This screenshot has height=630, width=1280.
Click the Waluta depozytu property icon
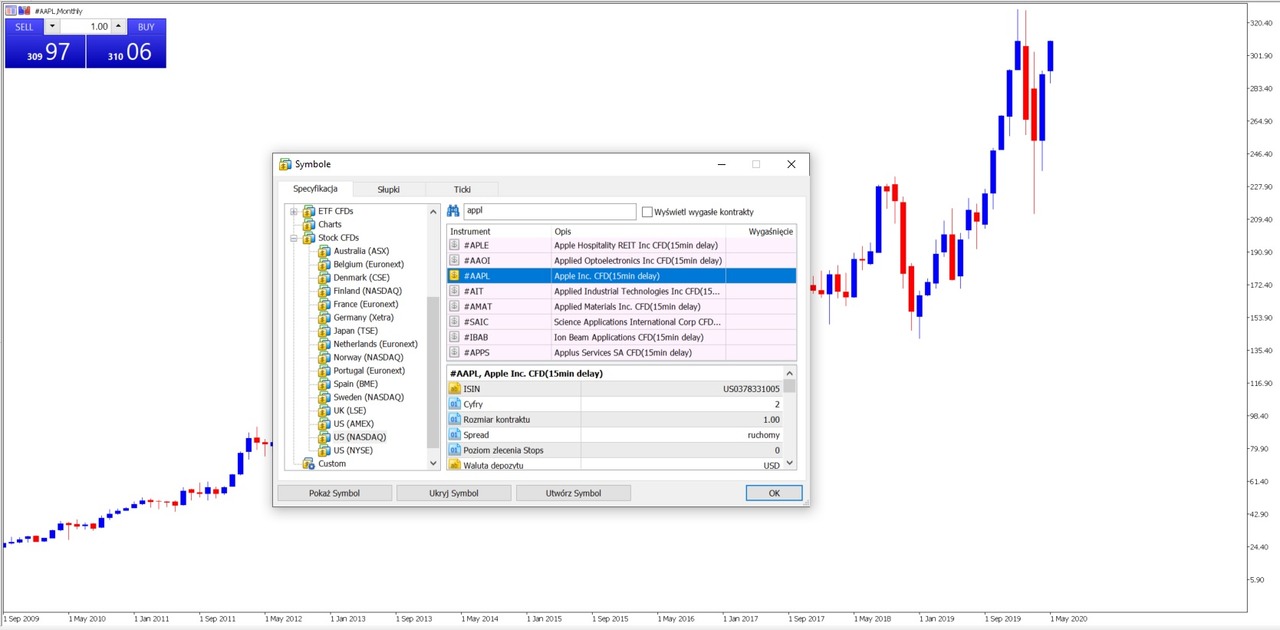[454, 465]
